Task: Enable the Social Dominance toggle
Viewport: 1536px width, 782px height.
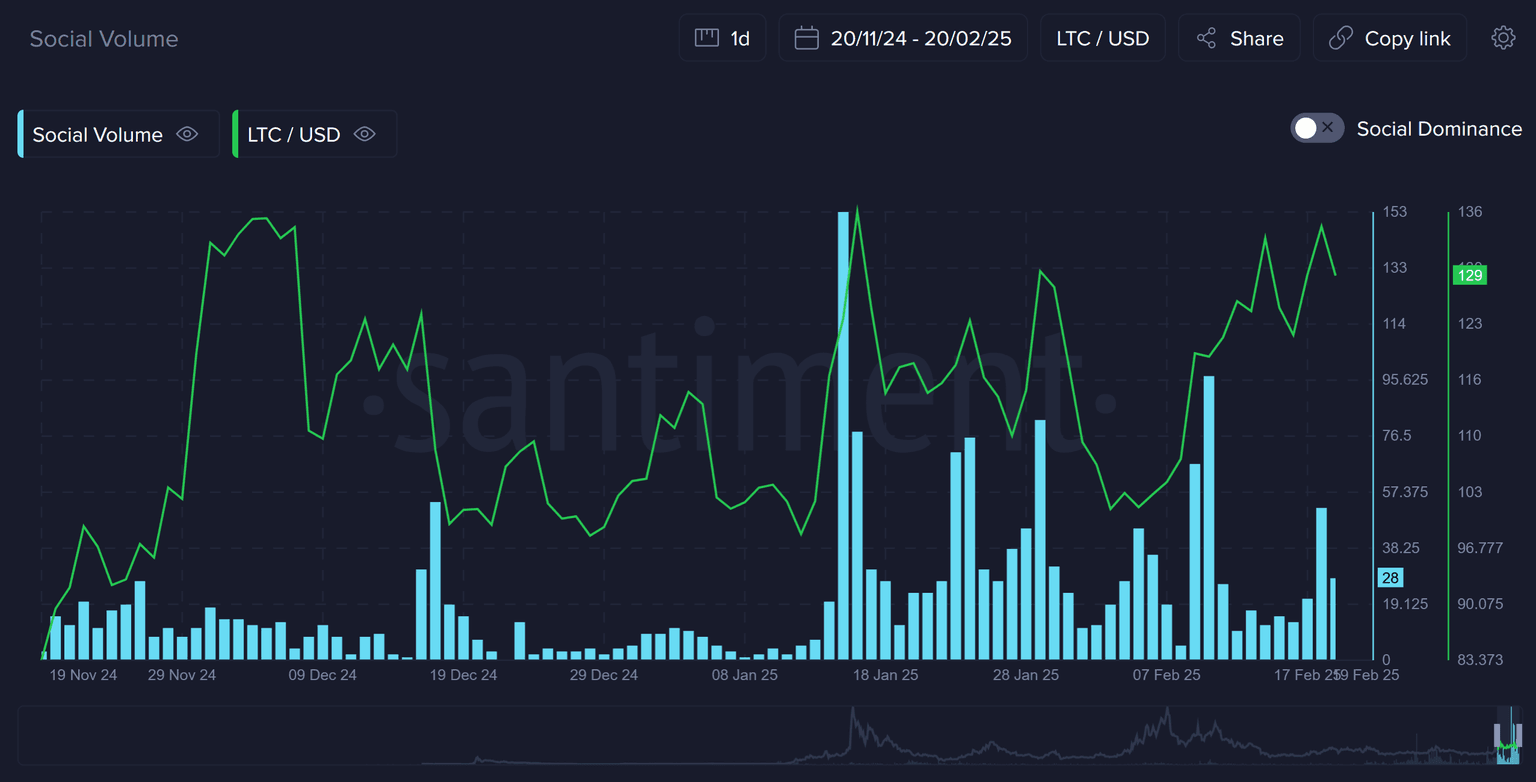Action: [x=1316, y=128]
